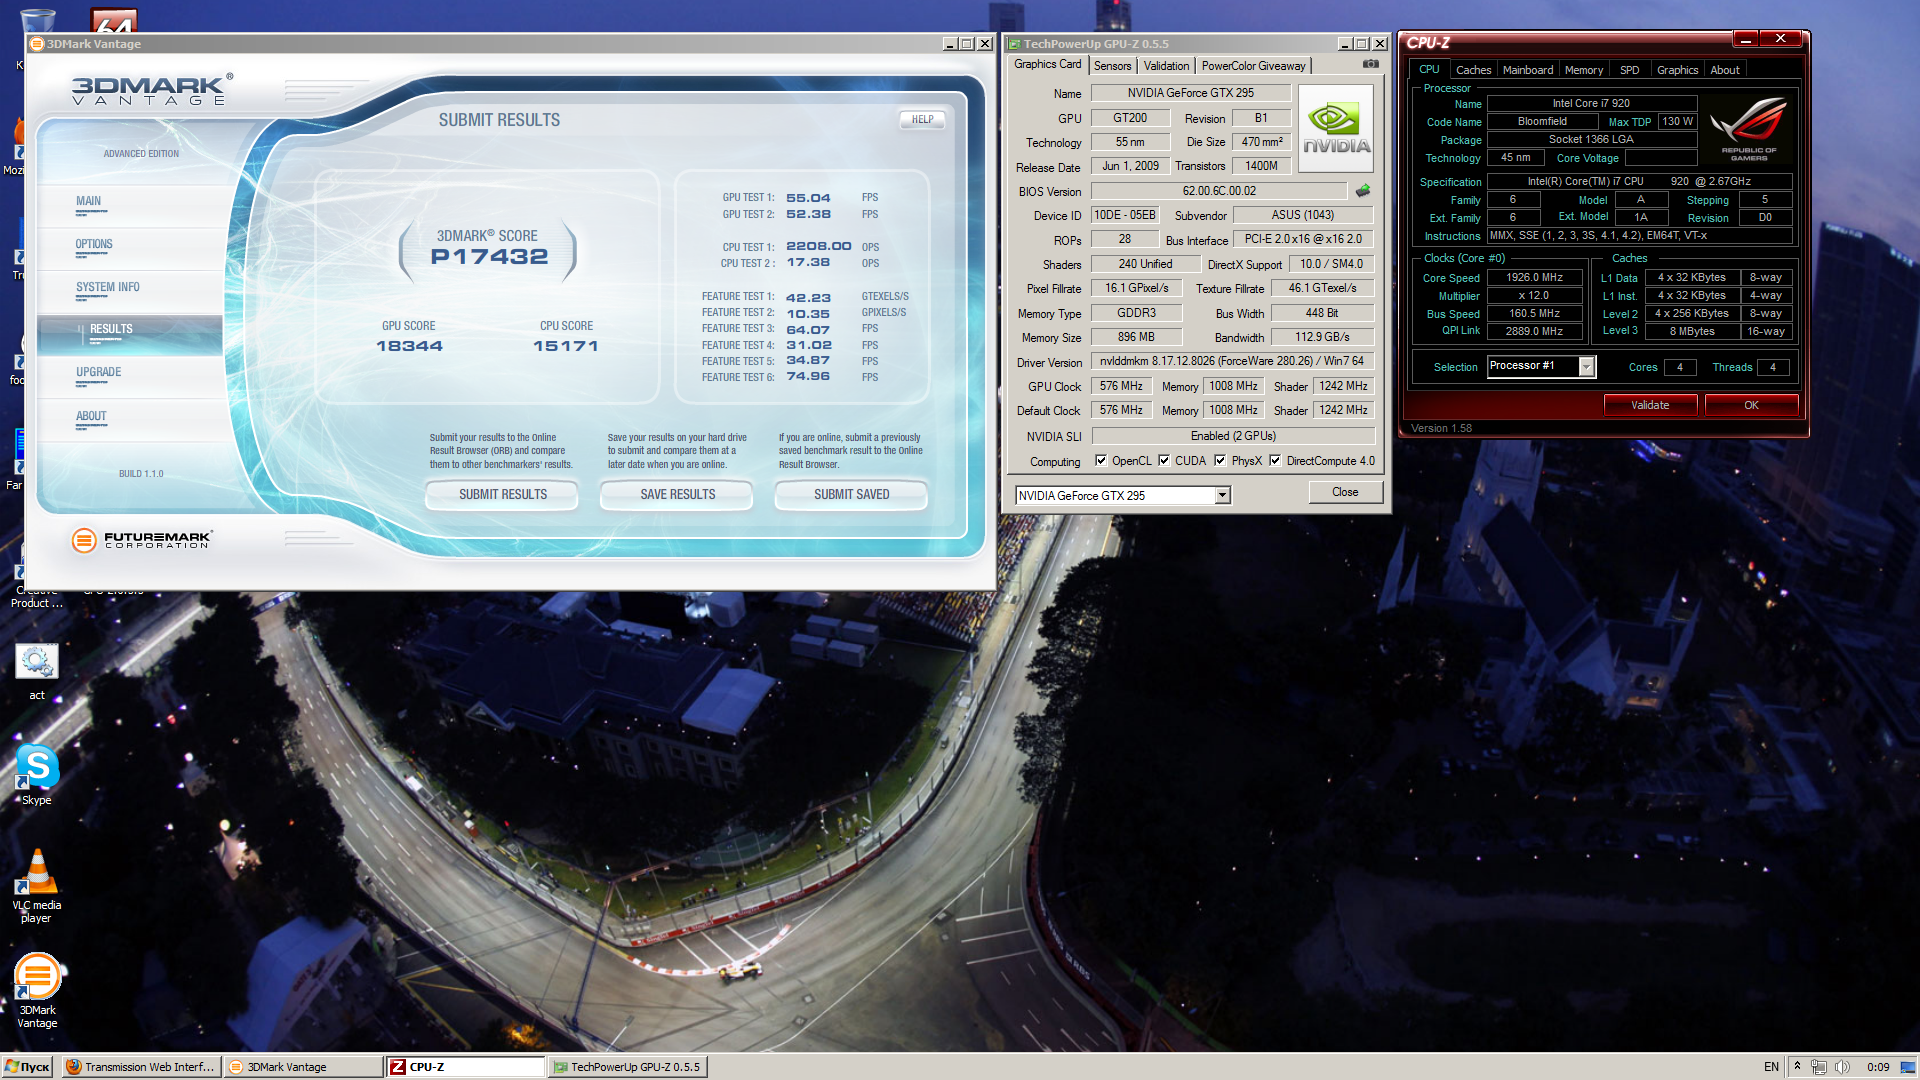The image size is (1920, 1080).
Task: Open the Skype desktop shortcut
Action: pos(37,768)
